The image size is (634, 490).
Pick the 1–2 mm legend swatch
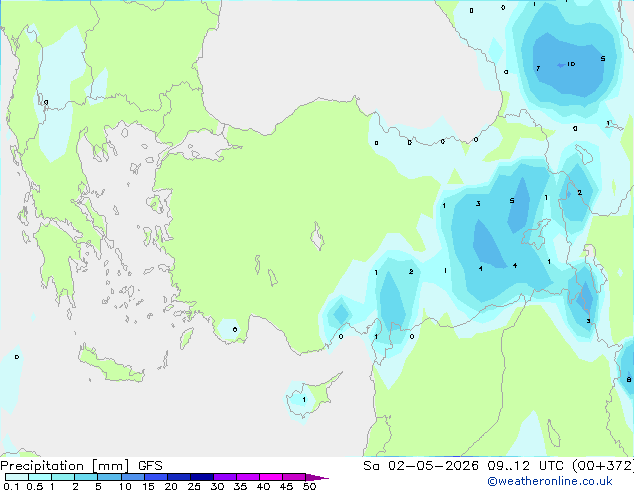63,477
